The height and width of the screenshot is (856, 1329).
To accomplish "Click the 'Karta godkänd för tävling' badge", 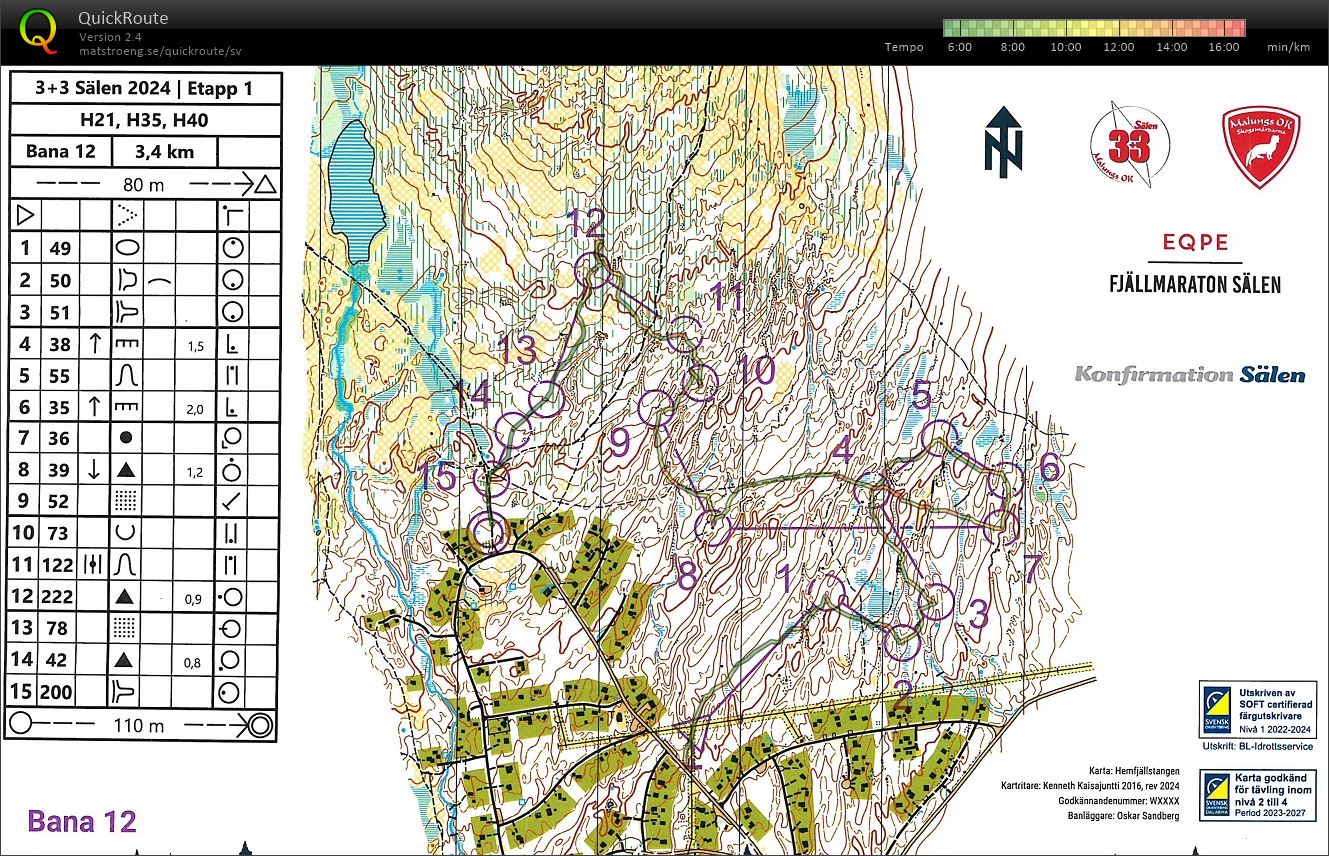I will pyautogui.click(x=1258, y=795).
